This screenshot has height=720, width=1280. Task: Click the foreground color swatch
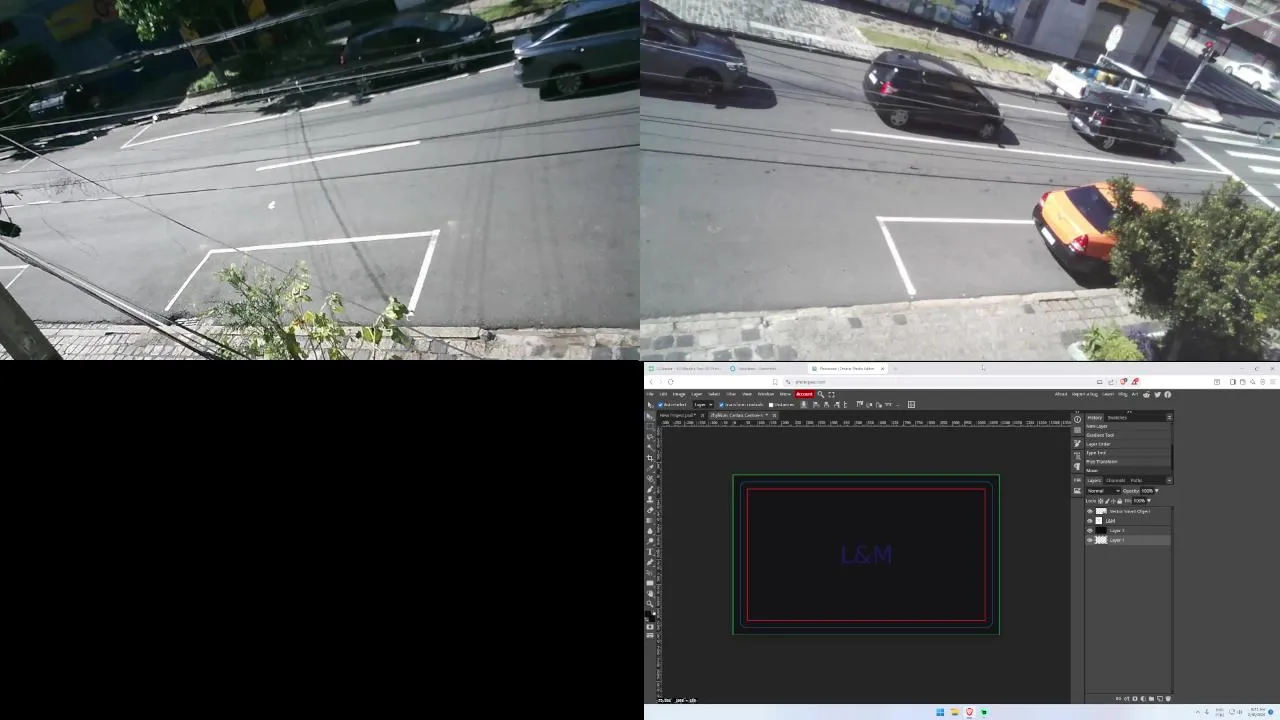point(648,614)
